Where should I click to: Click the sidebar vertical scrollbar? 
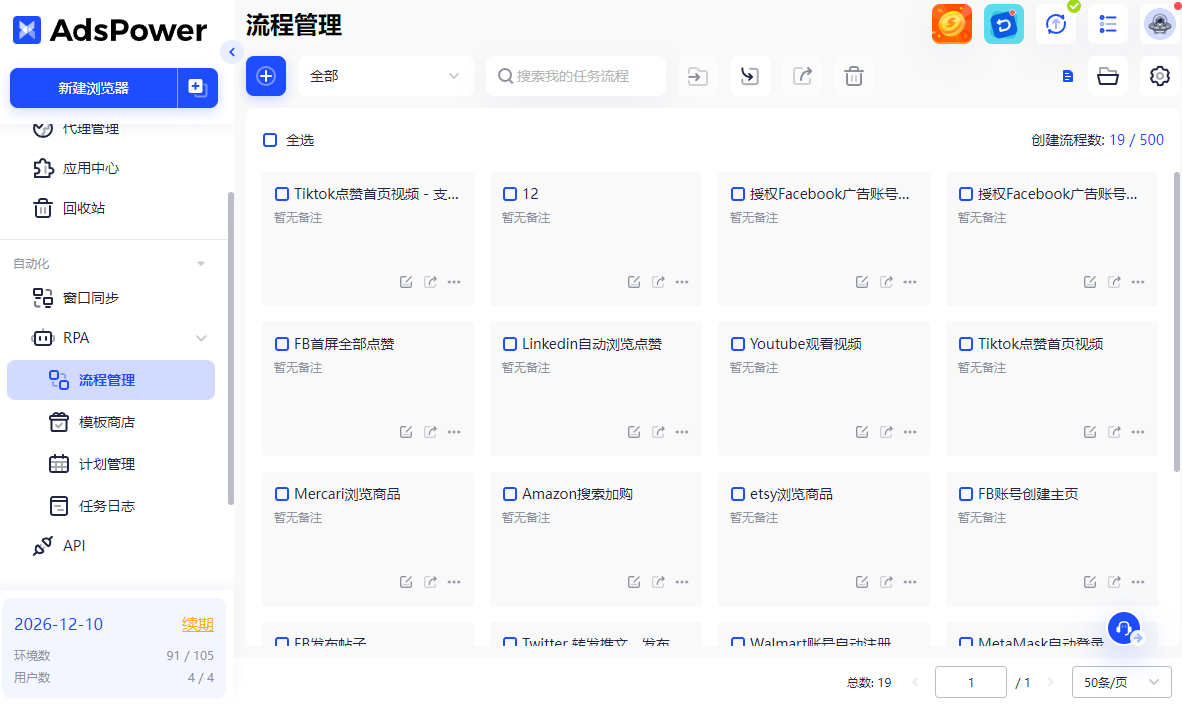tap(231, 348)
